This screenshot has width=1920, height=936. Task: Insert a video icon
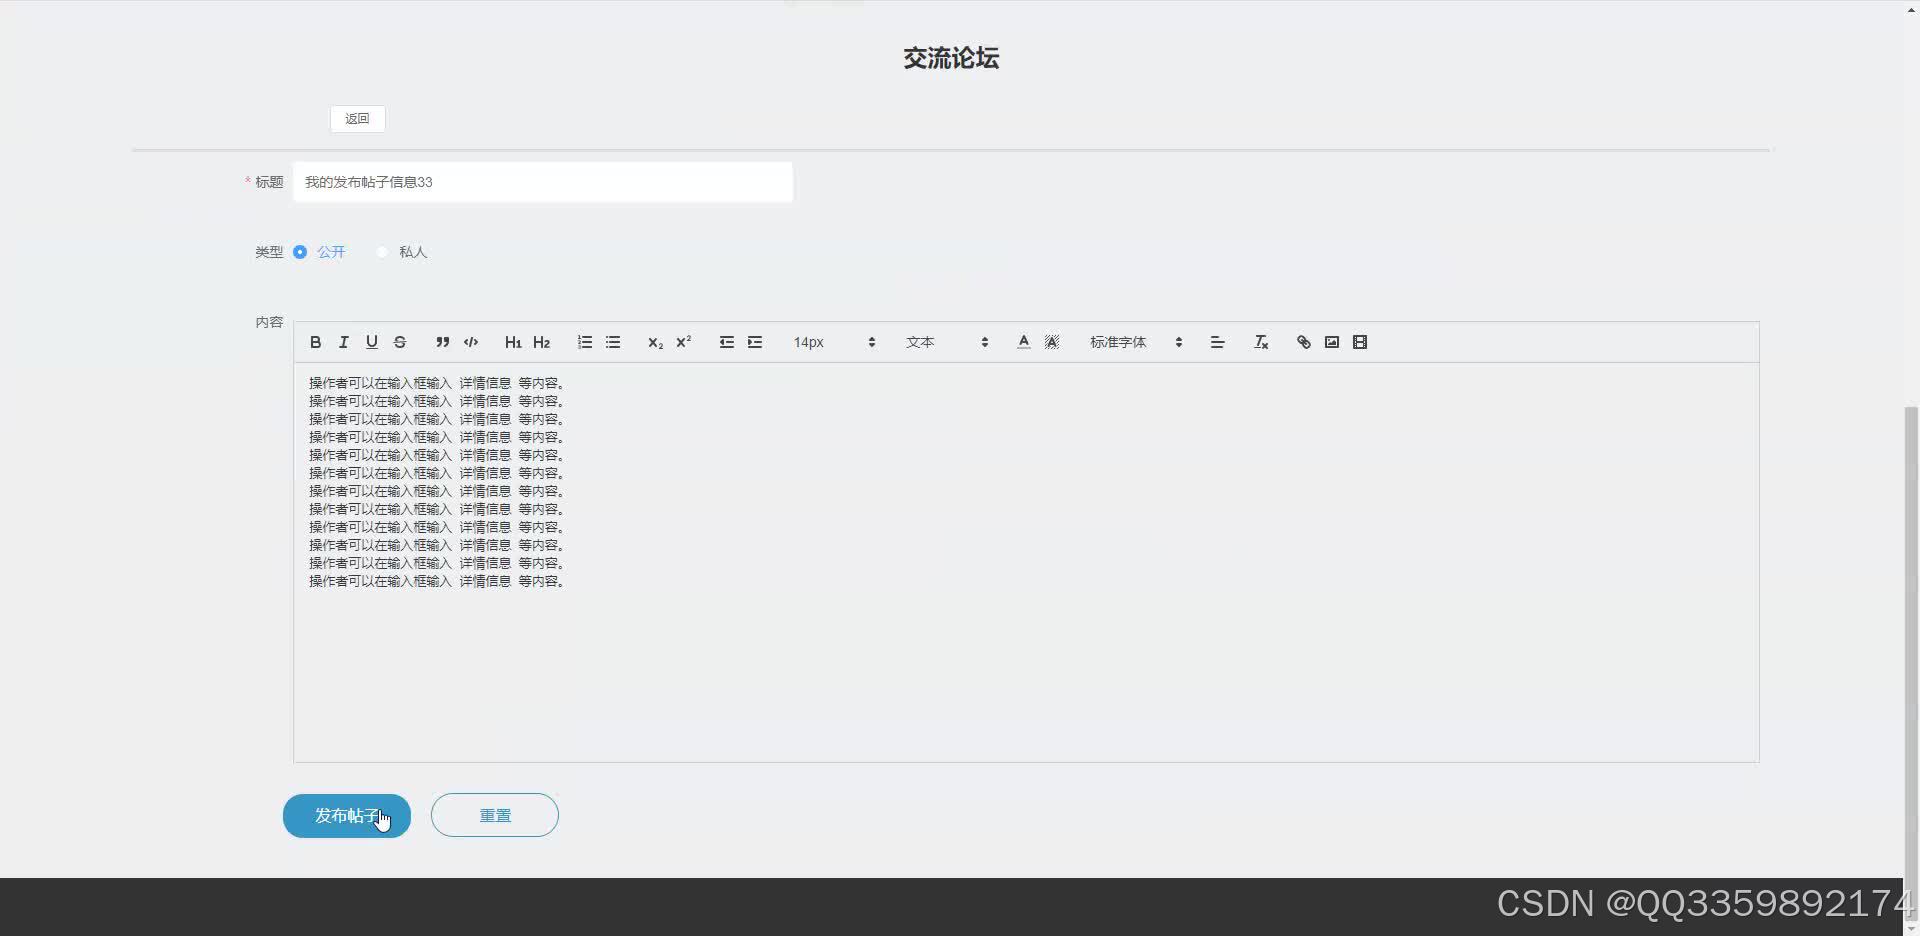click(x=1359, y=342)
